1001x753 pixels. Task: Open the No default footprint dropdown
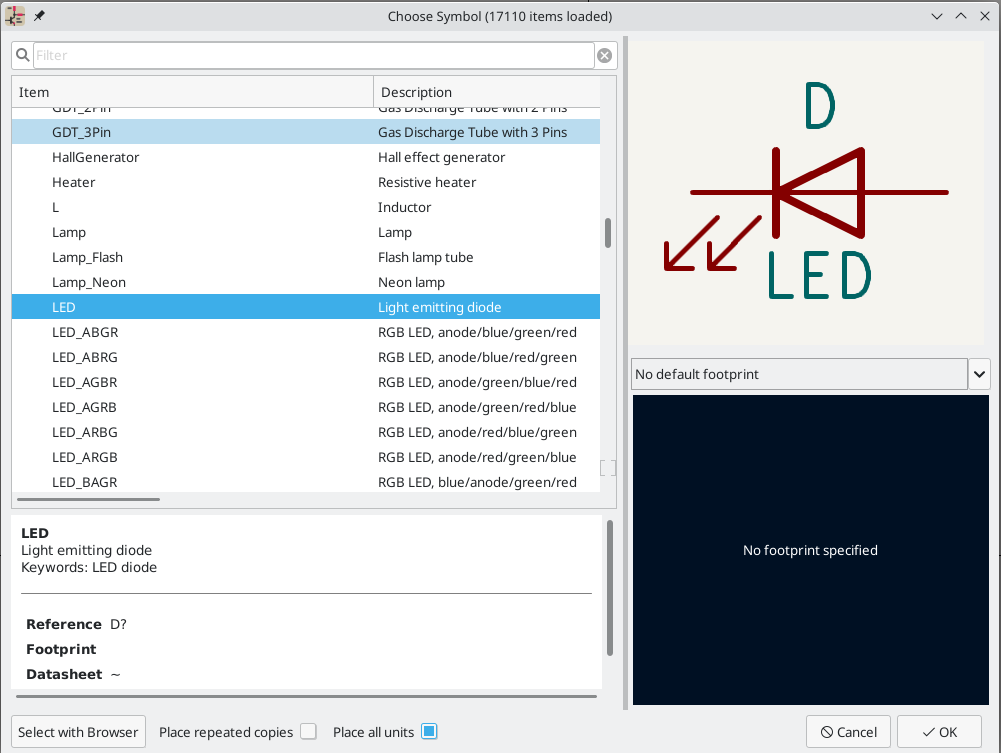click(979, 374)
